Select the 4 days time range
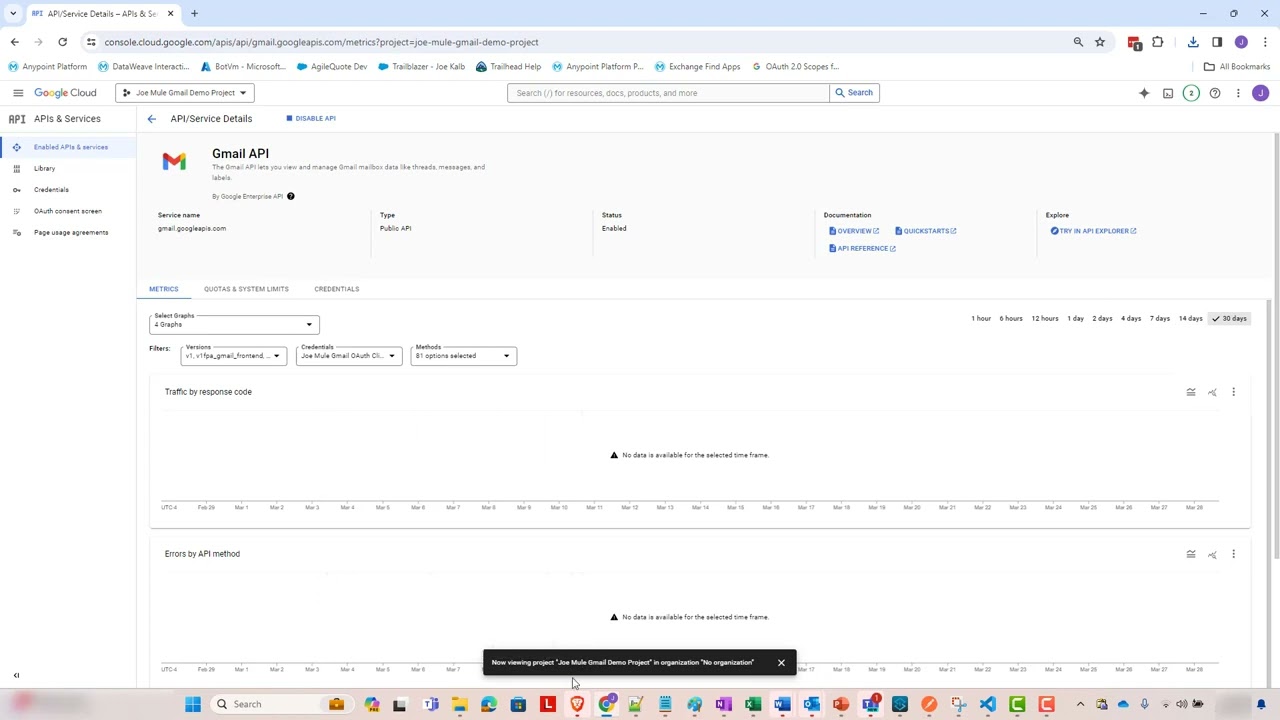This screenshot has width=1280, height=720. coord(1131,319)
